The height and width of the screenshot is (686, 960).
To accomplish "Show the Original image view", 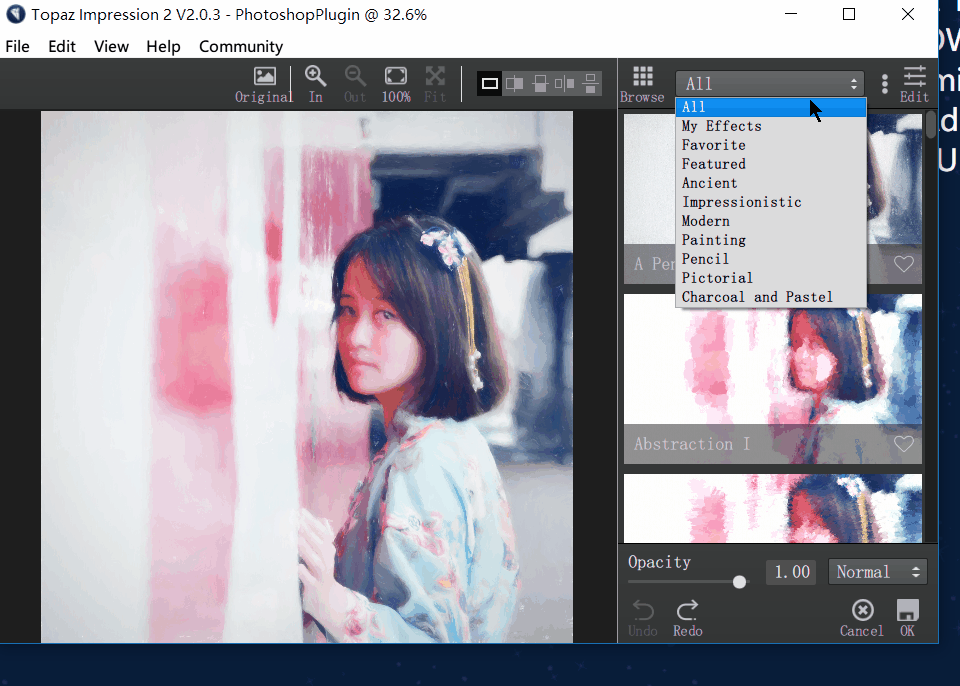I will tap(264, 84).
